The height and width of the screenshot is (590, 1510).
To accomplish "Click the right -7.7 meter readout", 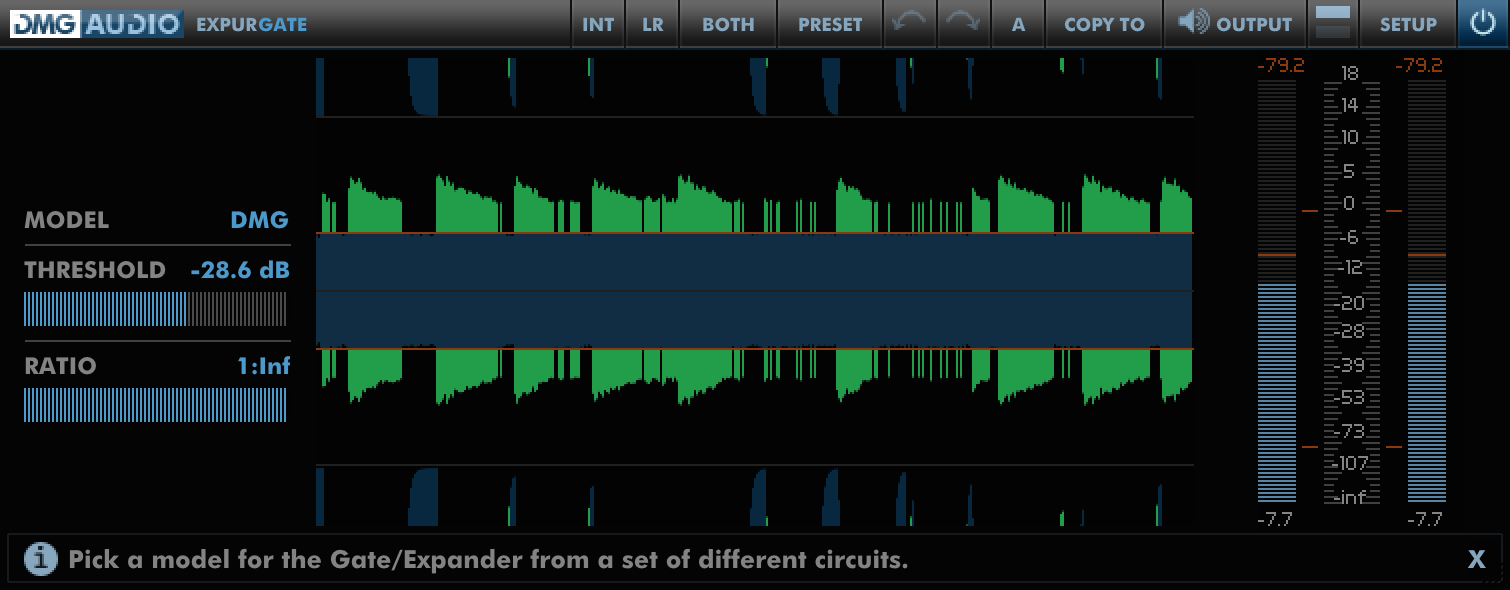I will click(x=1425, y=519).
